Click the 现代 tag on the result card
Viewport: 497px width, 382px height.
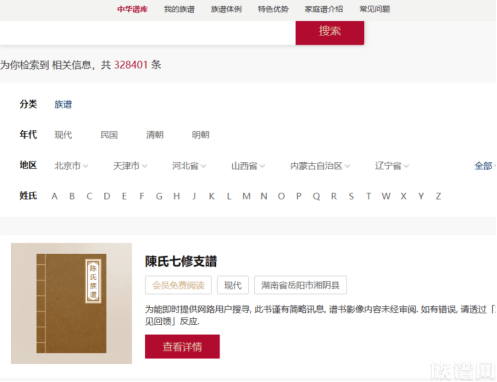(x=233, y=285)
